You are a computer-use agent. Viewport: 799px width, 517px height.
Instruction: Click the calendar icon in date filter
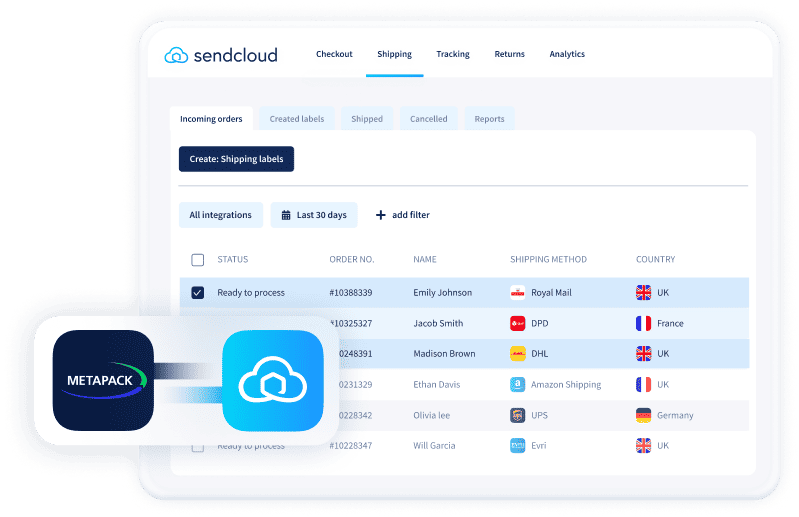tap(286, 215)
